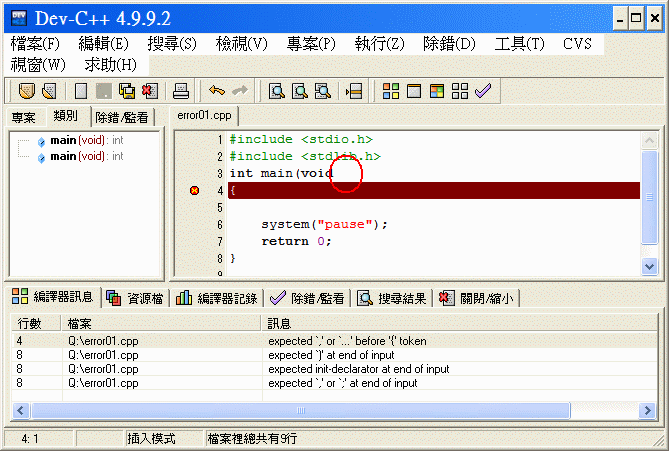
Task: Click the code line "#include <stdio.h>"
Action: click(301, 140)
